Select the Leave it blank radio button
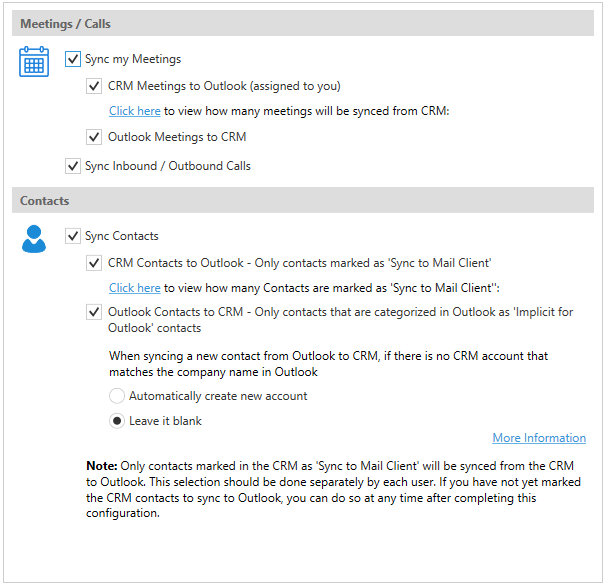 click(117, 421)
